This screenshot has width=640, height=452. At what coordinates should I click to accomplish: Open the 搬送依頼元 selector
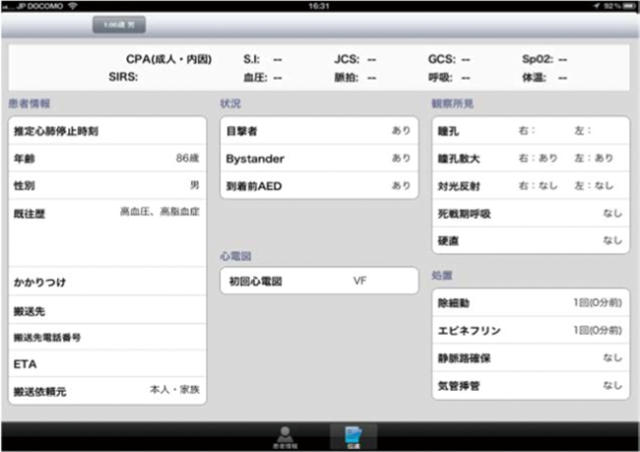(x=107, y=391)
